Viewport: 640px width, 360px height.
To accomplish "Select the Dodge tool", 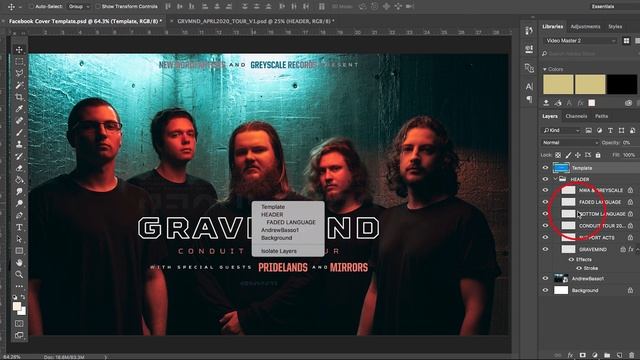I will click(19, 204).
